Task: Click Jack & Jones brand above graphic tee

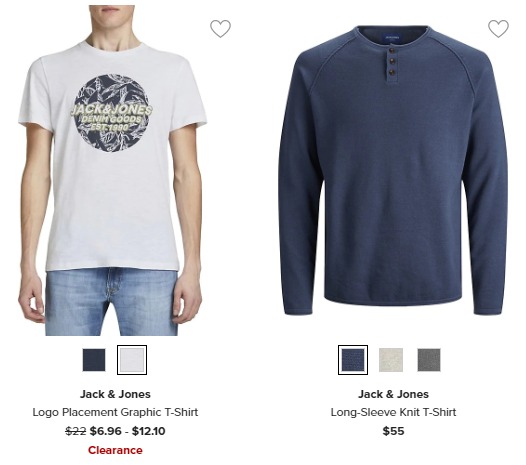Action: point(115,394)
